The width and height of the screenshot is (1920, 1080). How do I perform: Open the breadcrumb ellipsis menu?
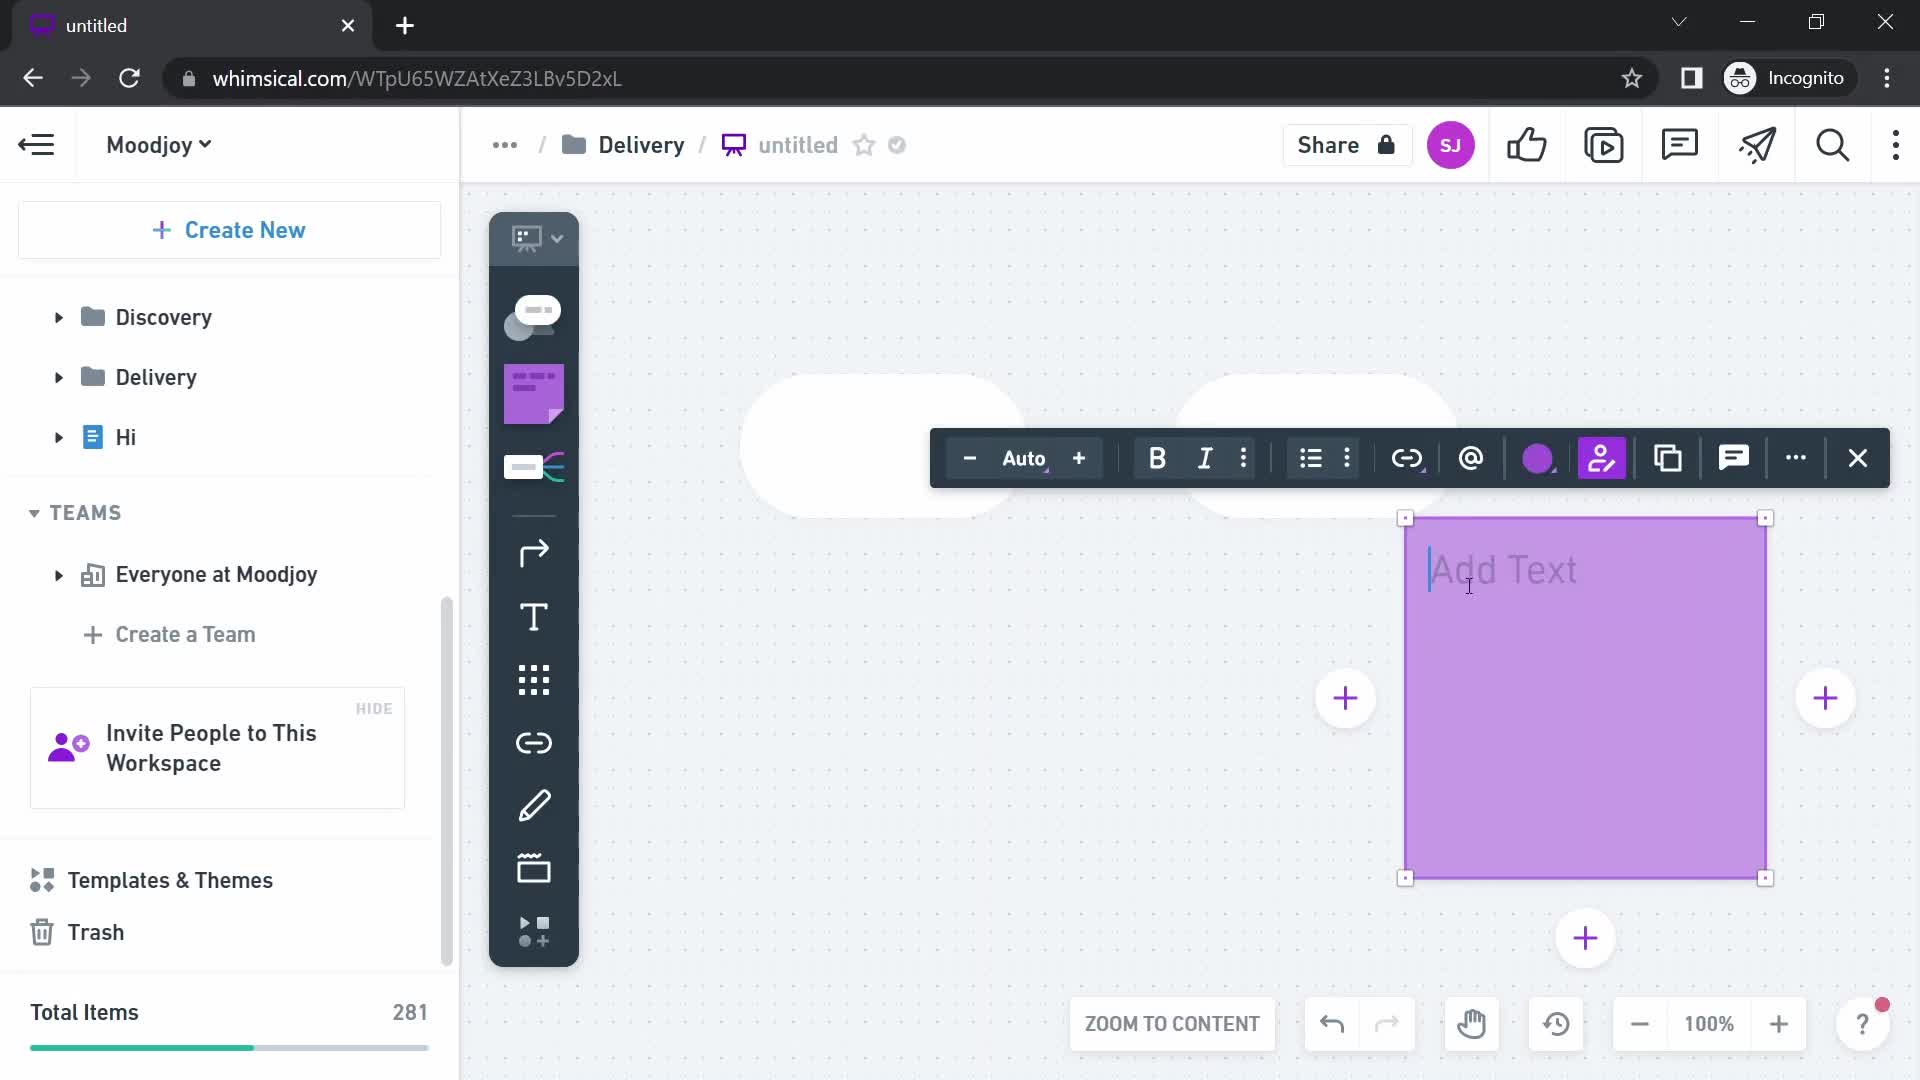tap(505, 145)
